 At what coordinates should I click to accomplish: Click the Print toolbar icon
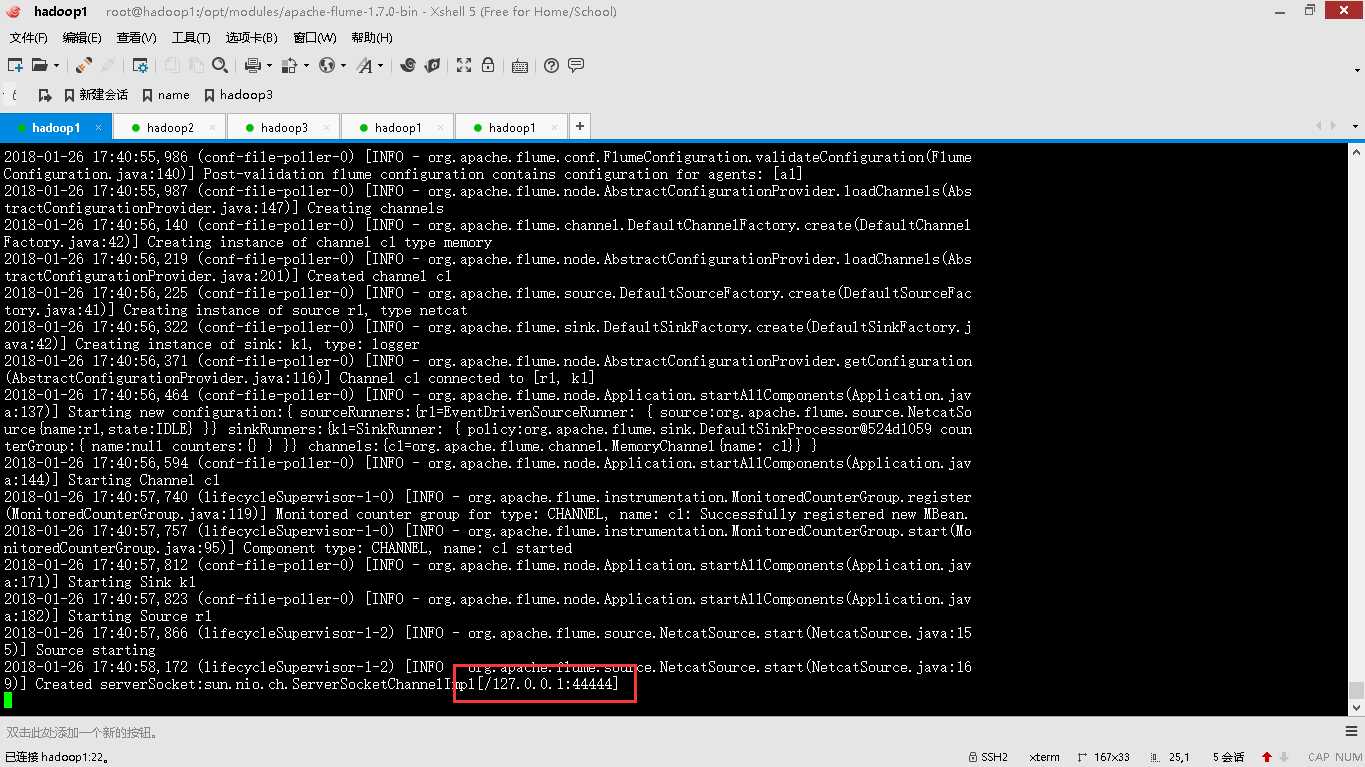252,65
